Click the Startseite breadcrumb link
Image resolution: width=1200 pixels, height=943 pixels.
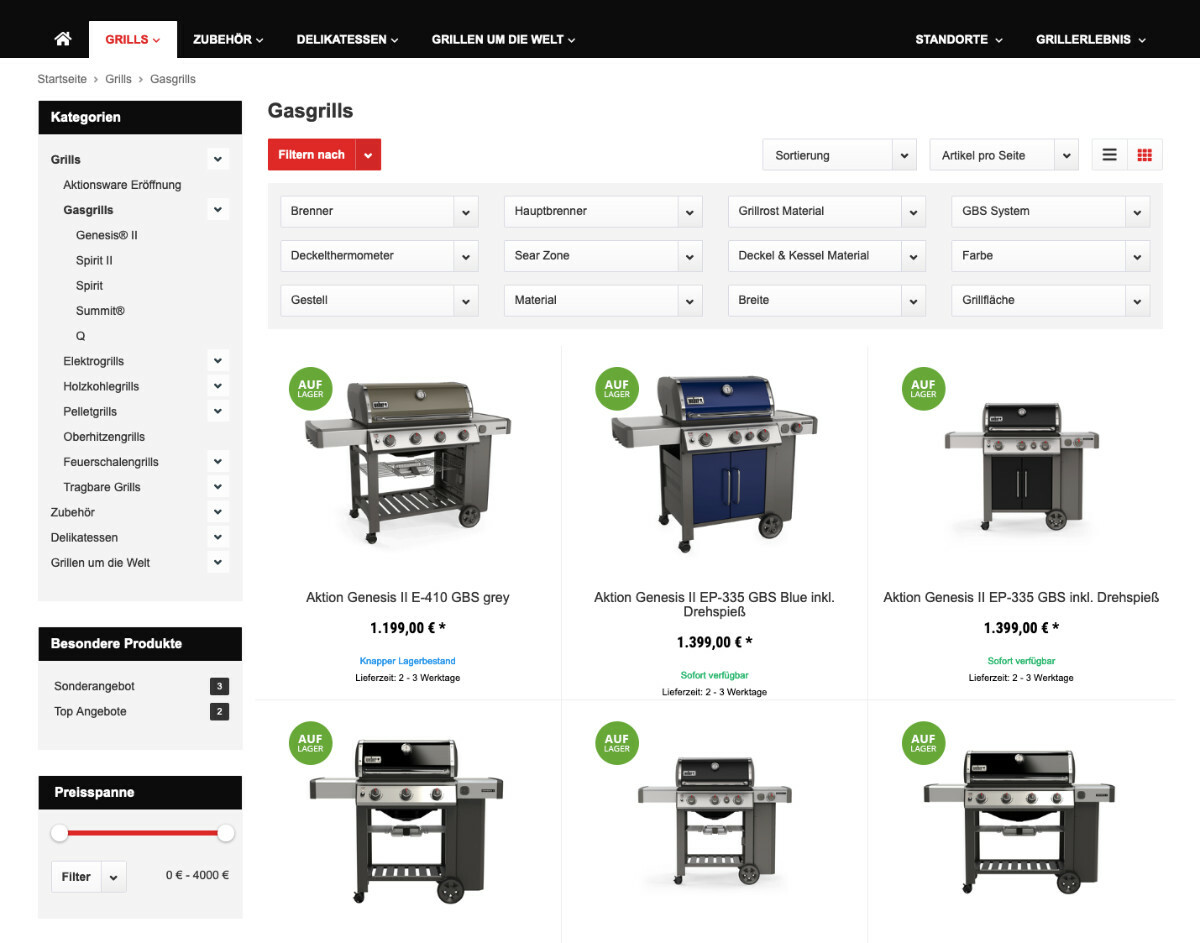[x=62, y=79]
